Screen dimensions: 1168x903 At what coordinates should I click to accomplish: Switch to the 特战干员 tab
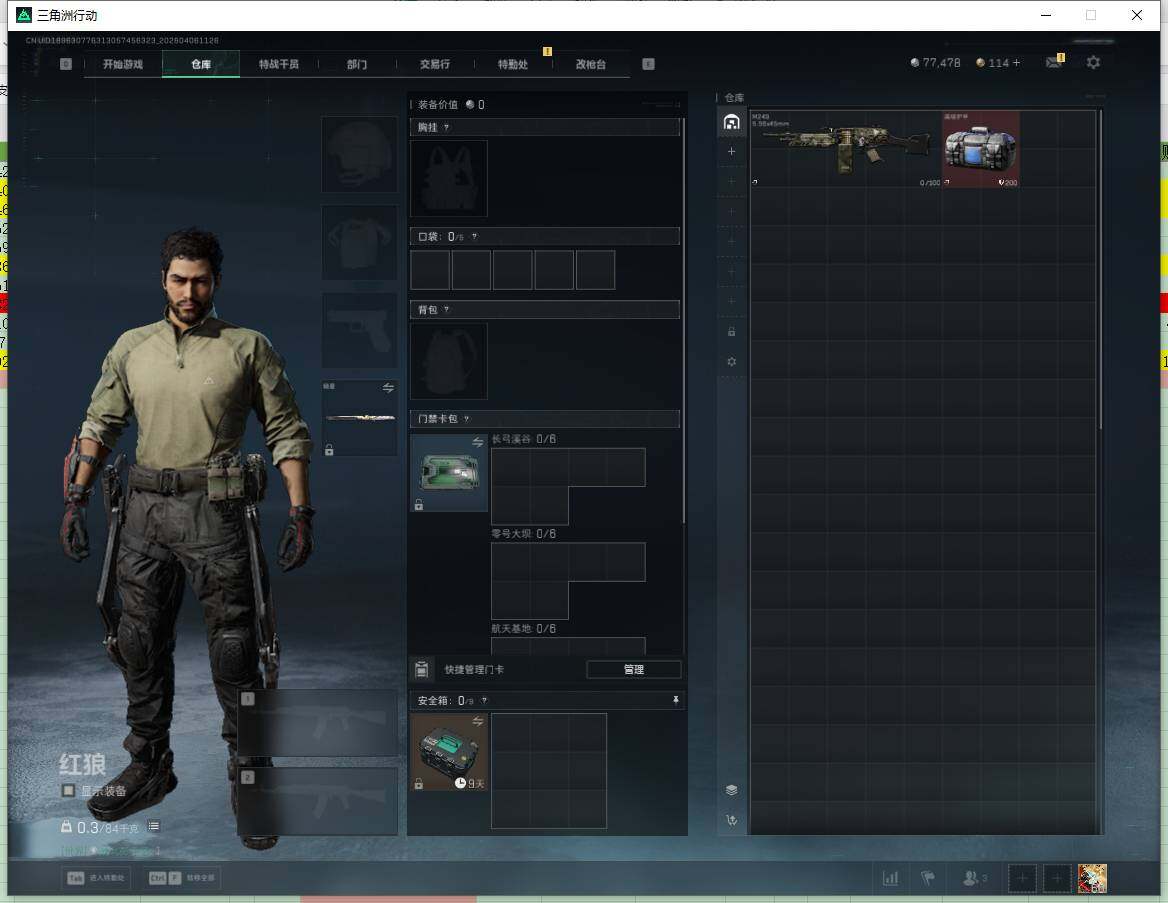(279, 64)
